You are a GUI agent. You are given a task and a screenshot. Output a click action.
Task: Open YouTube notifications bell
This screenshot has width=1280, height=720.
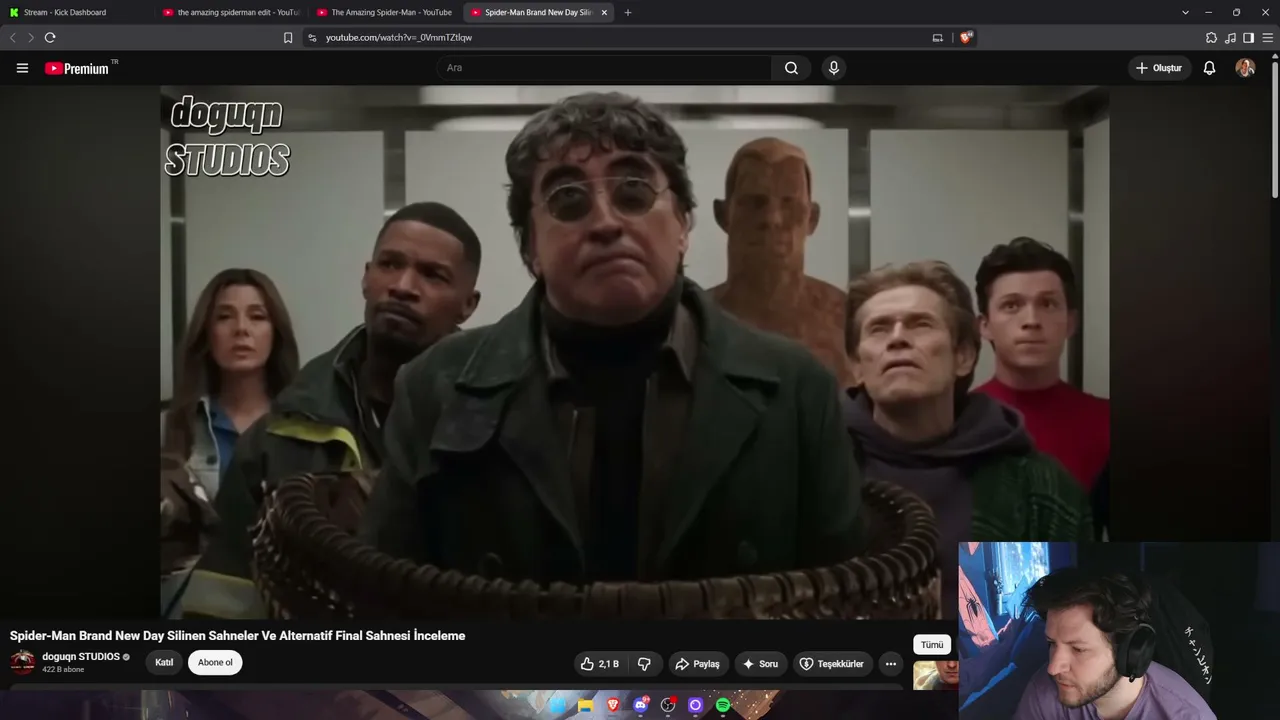(x=1209, y=68)
